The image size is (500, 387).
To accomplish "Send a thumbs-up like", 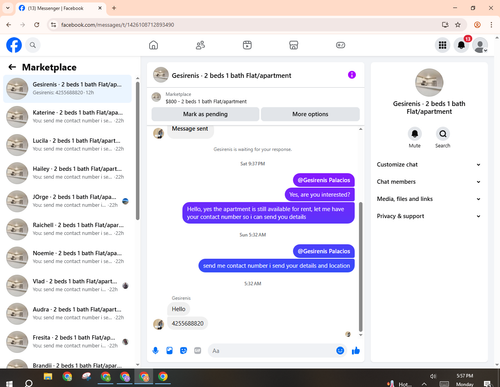I will [x=356, y=351].
